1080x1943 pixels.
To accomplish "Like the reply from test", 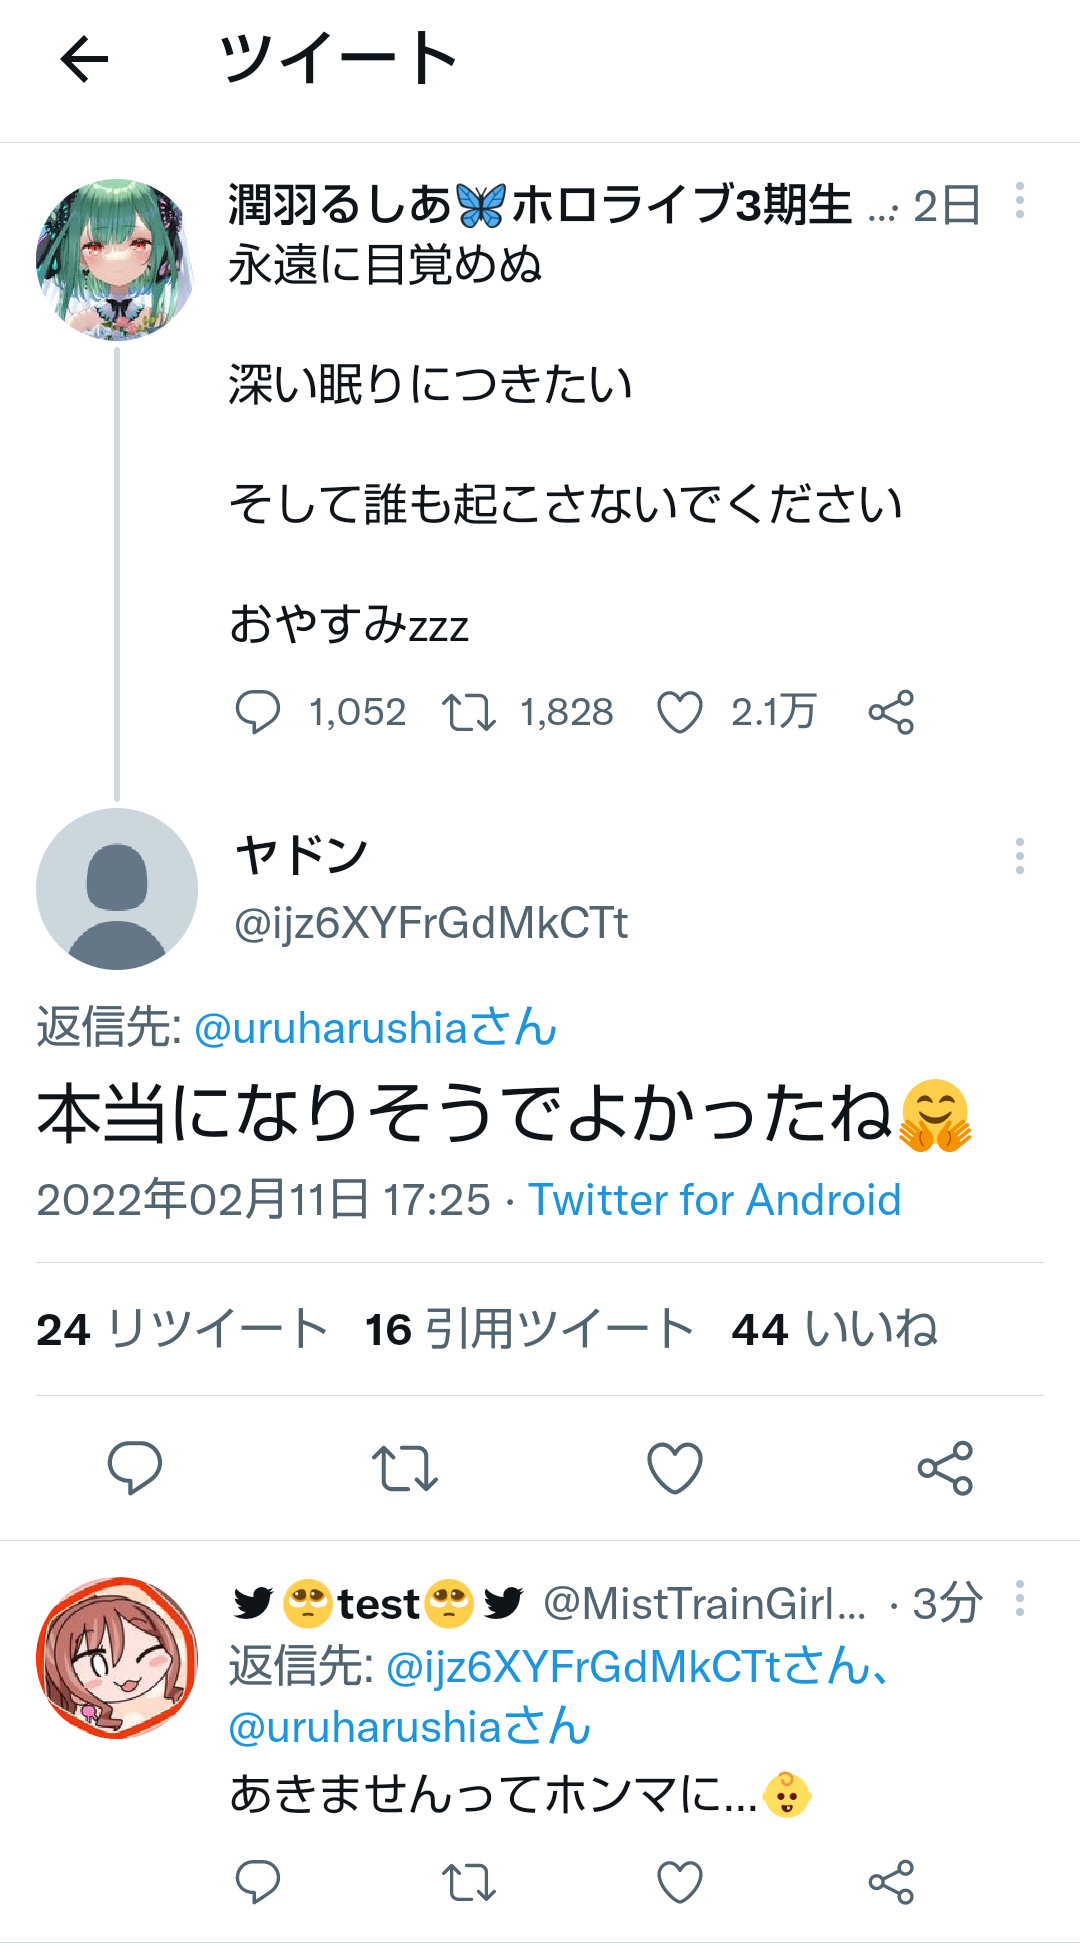I will [x=680, y=1882].
